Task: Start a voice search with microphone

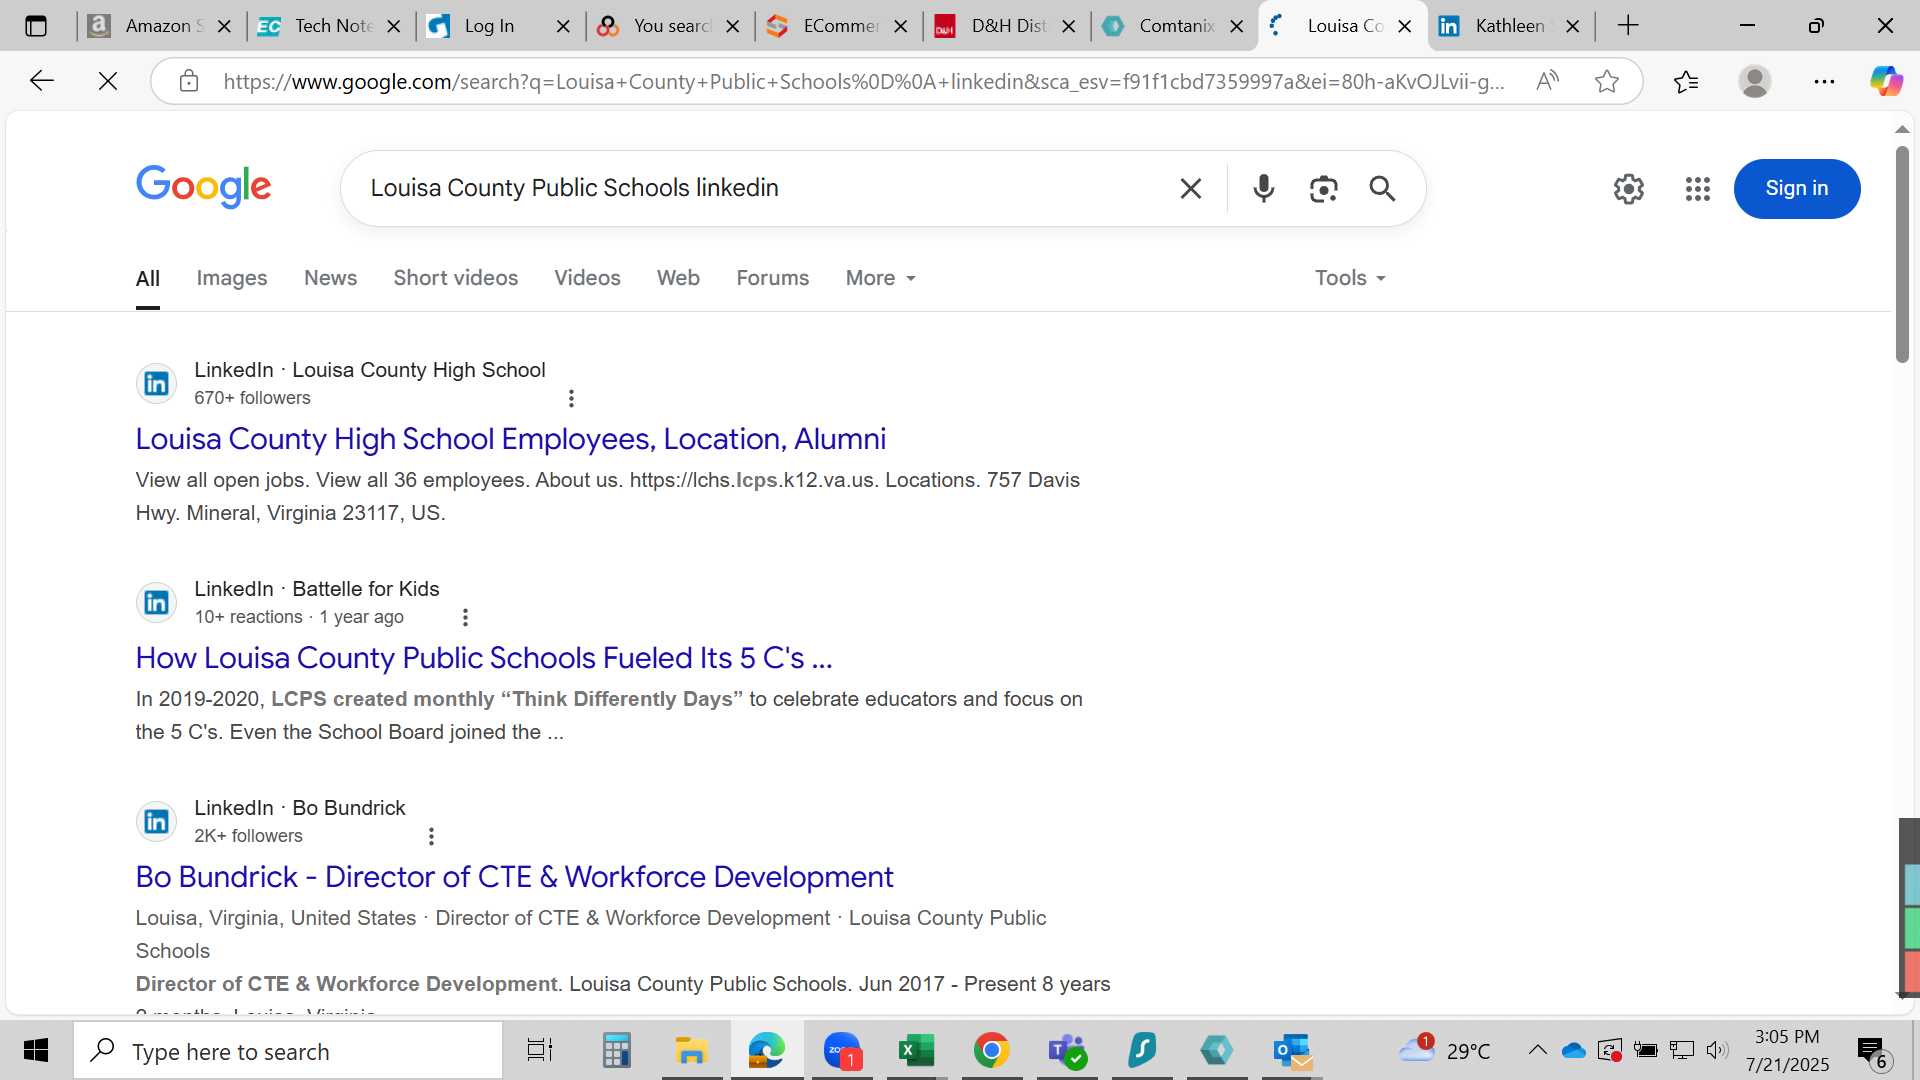Action: tap(1263, 188)
